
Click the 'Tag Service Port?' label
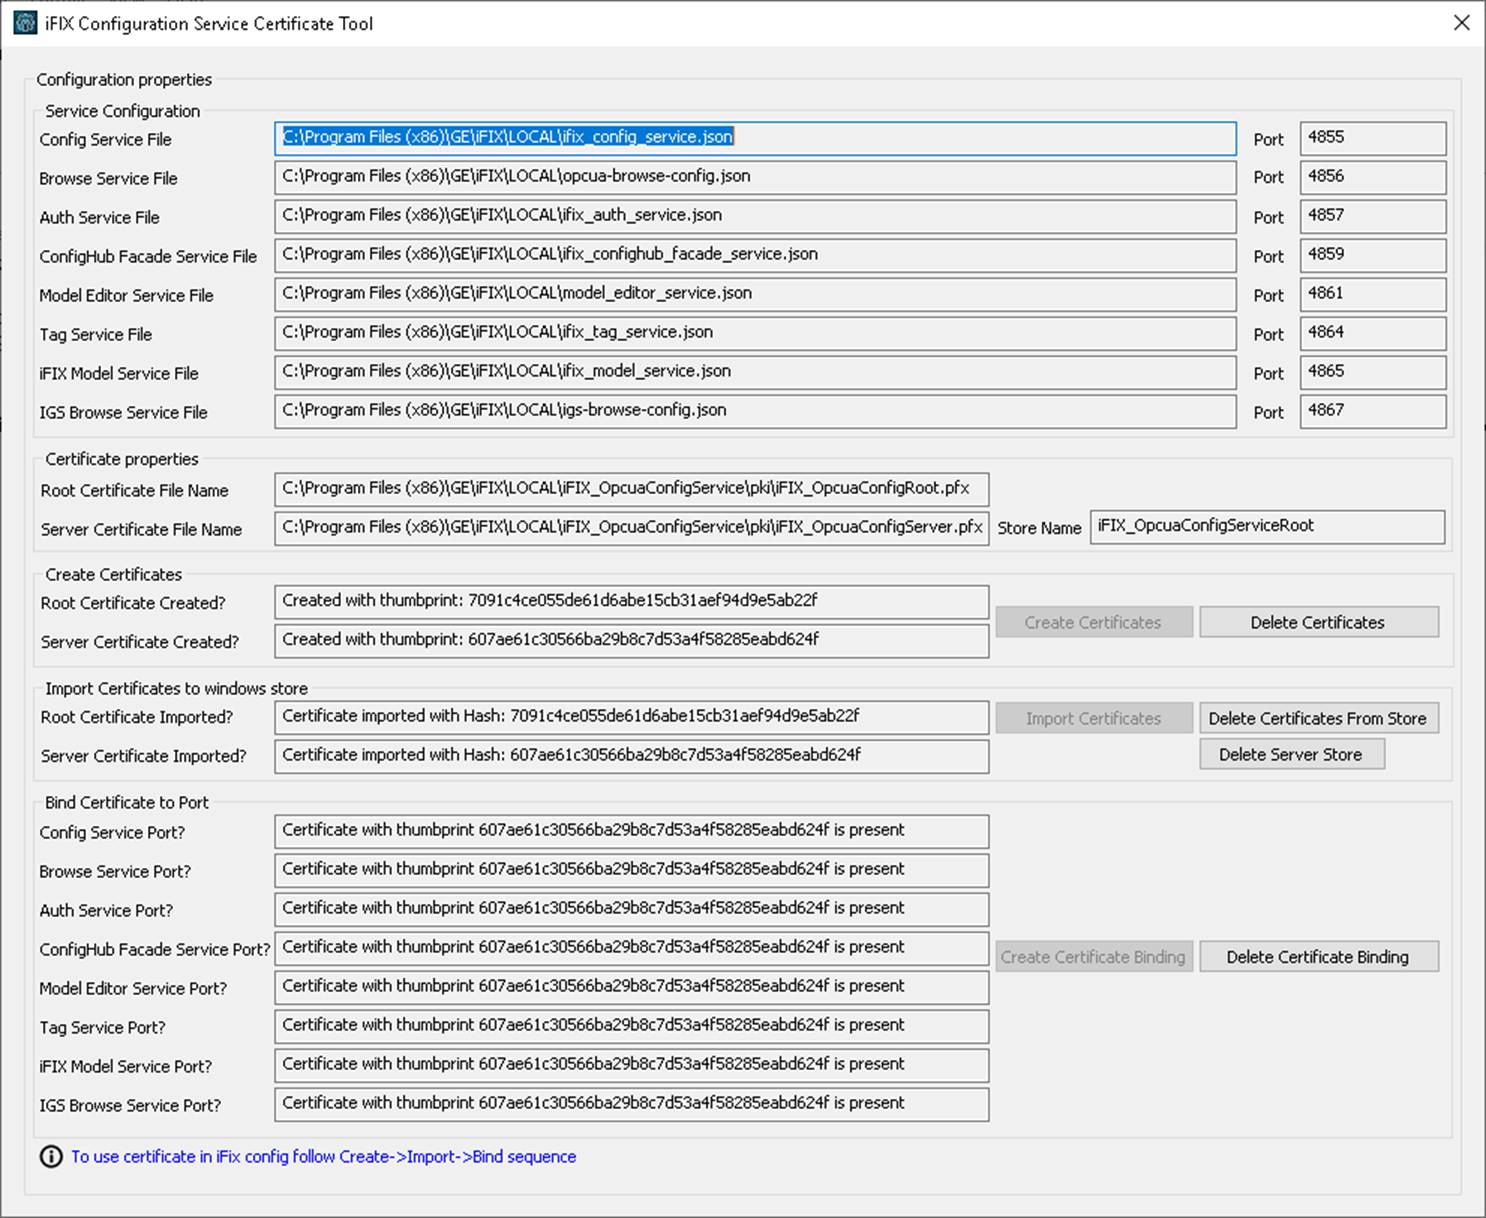click(102, 1027)
